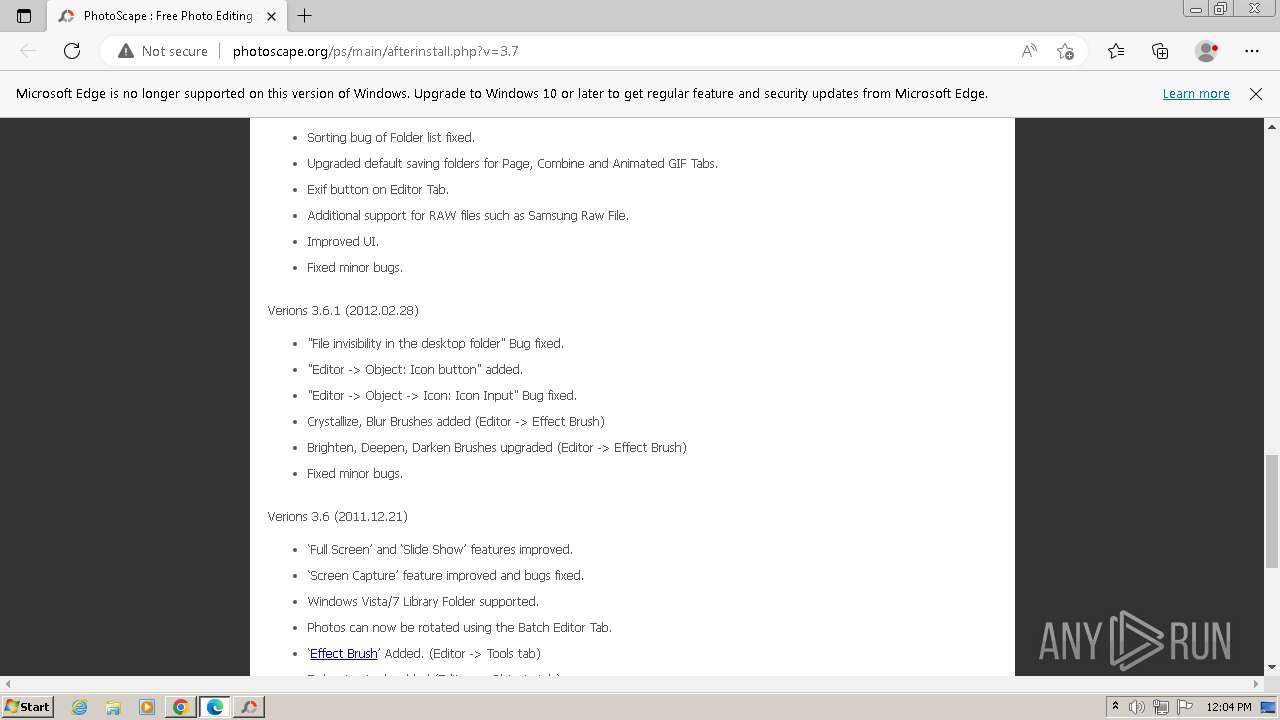
Task: Open the Windows Start menu
Action: [27, 707]
